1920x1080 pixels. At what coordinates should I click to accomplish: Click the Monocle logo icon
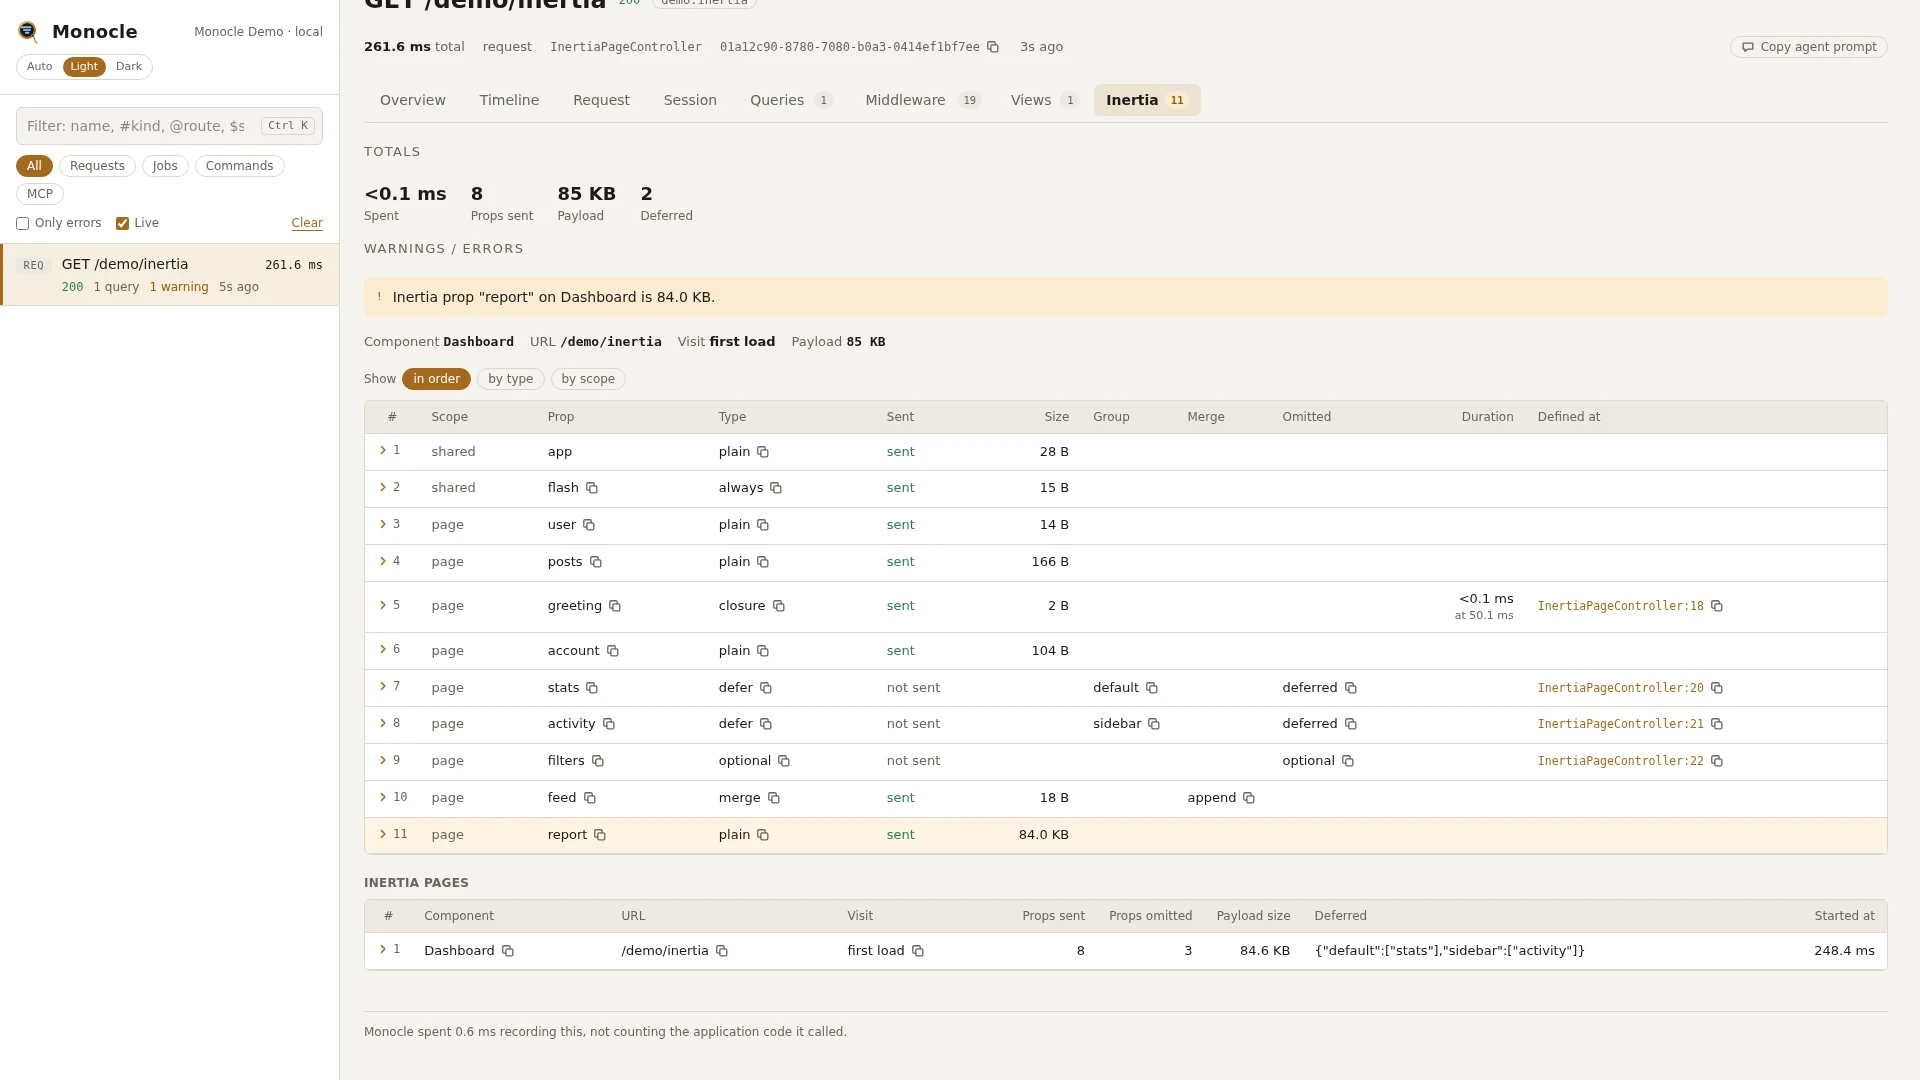coord(28,32)
